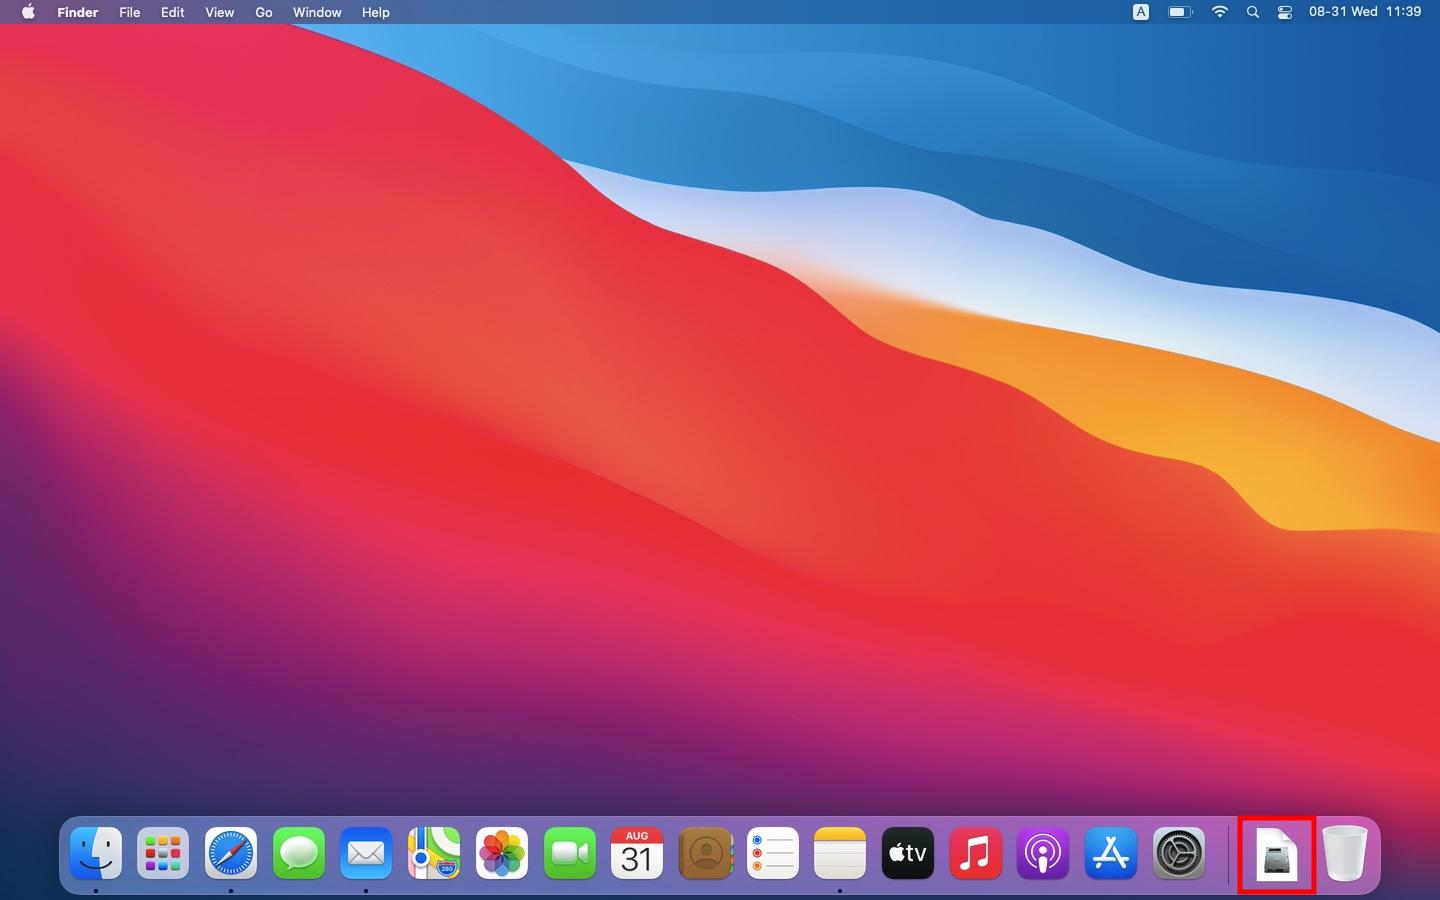Open the Go menu

coord(264,12)
